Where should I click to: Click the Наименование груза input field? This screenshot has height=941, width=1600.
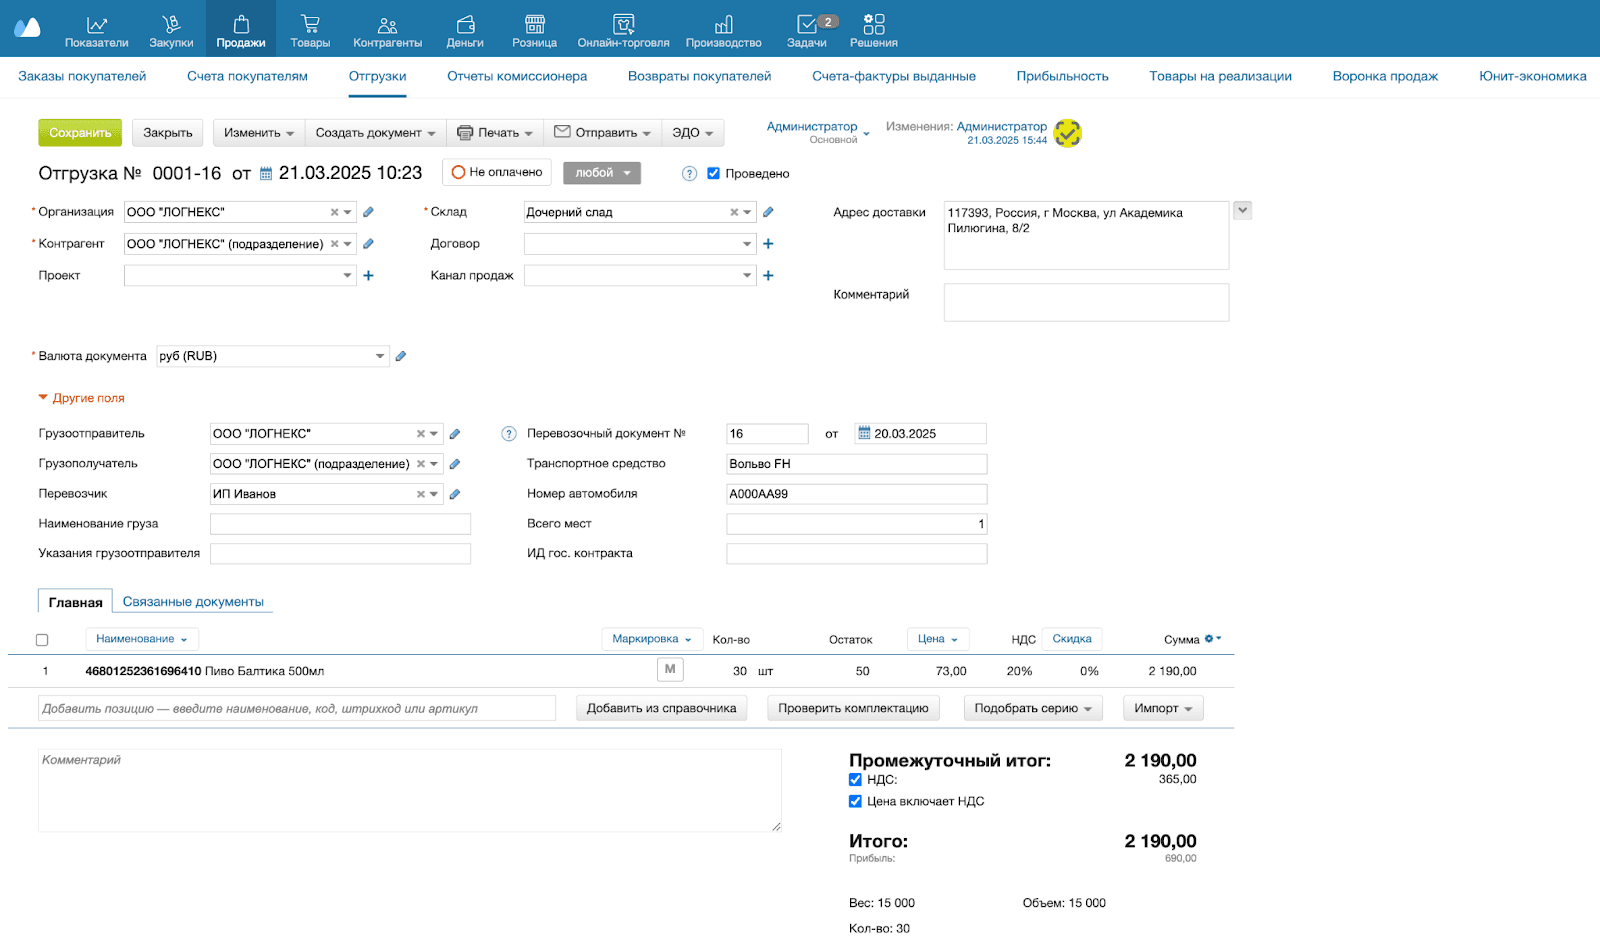click(x=340, y=524)
